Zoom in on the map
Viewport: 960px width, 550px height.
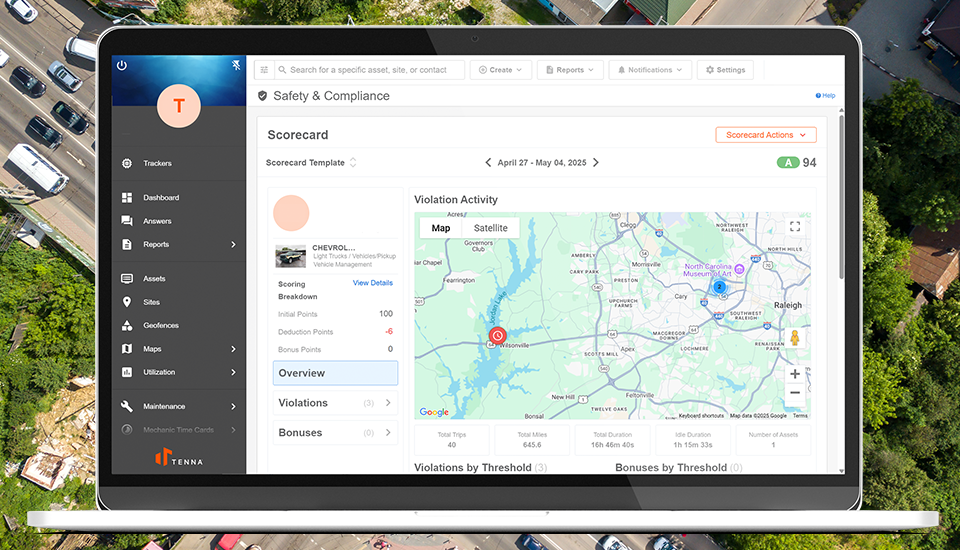(795, 374)
